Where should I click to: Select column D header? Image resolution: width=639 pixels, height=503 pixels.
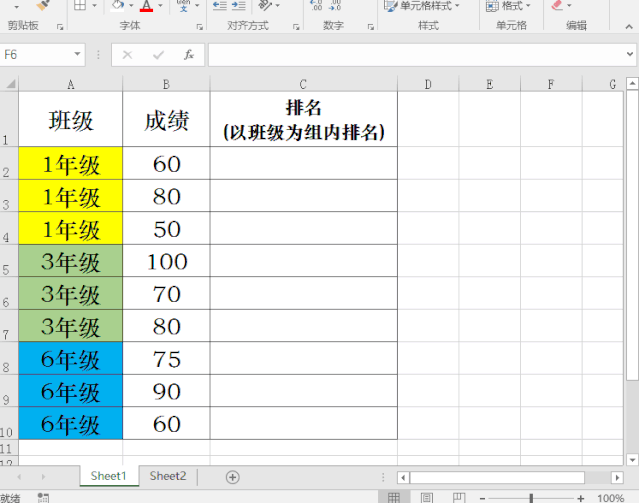click(x=428, y=84)
